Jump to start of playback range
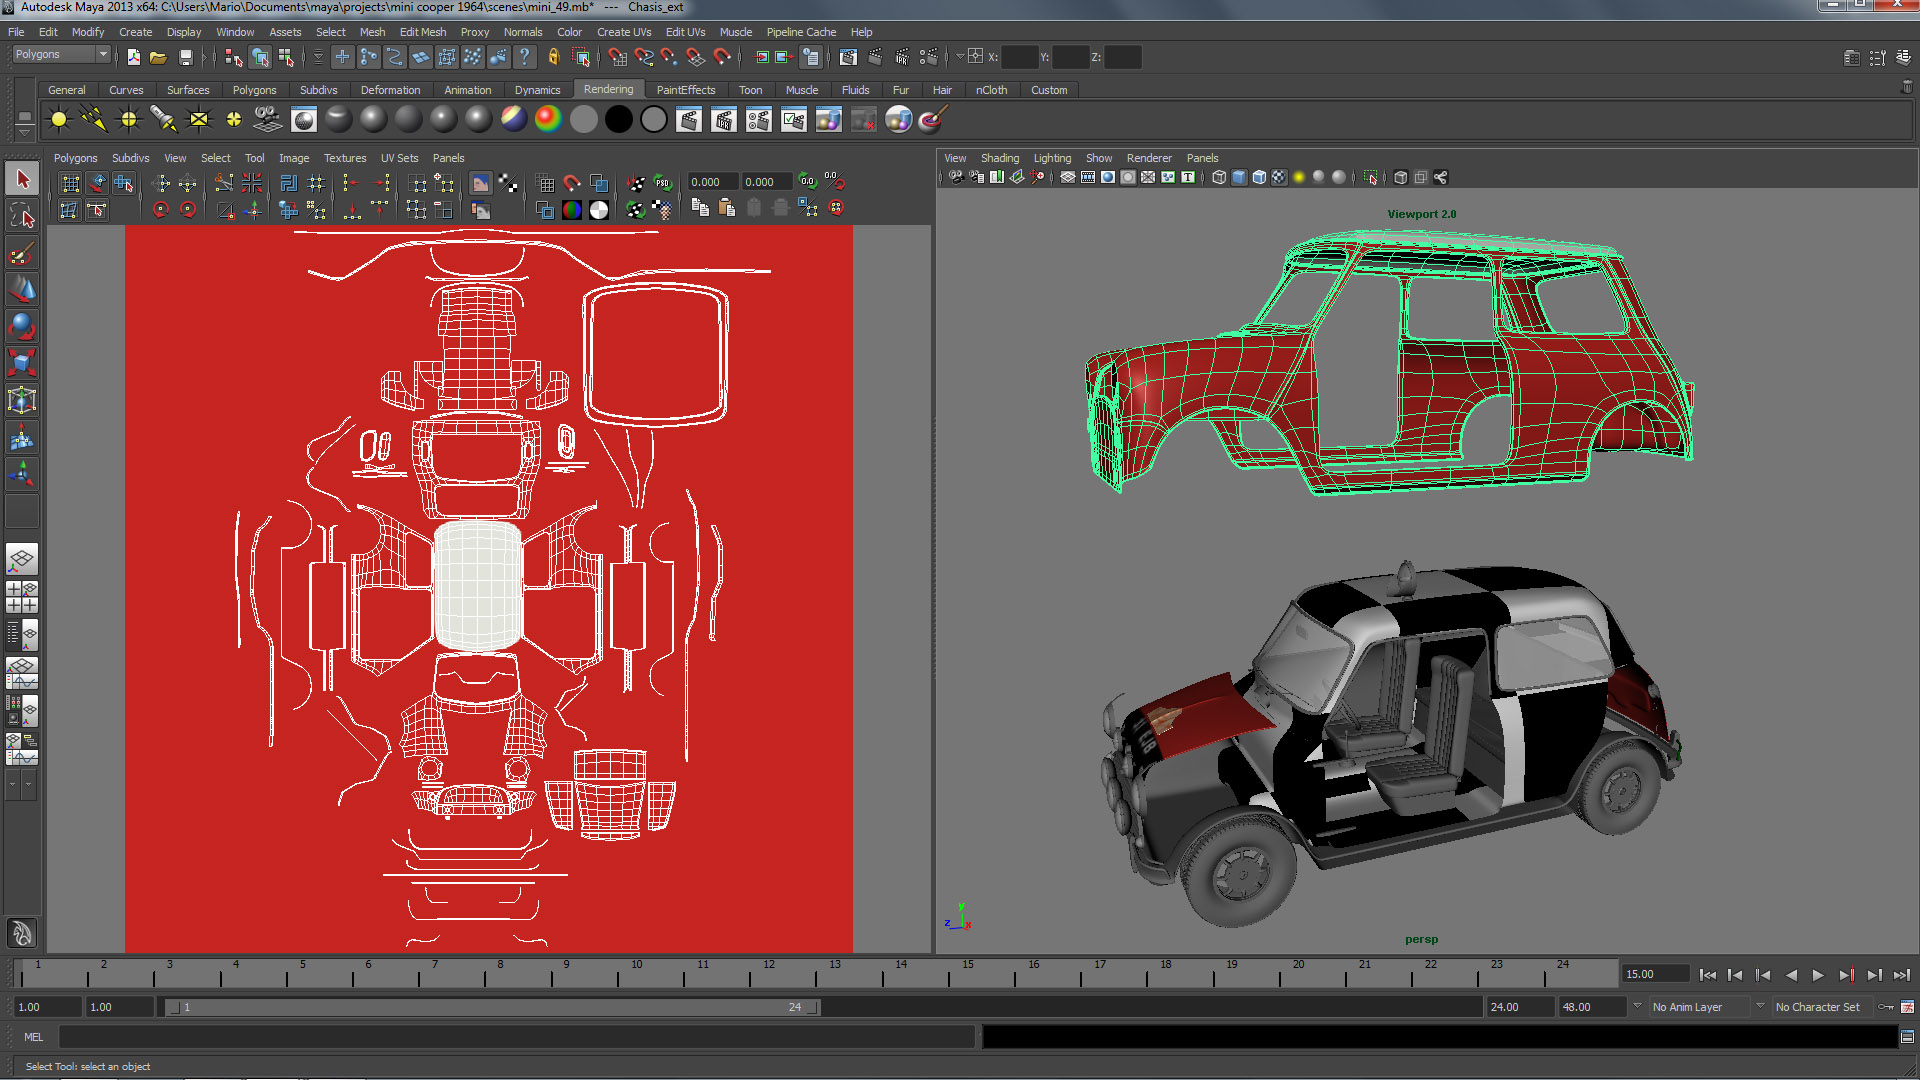 coord(1707,975)
